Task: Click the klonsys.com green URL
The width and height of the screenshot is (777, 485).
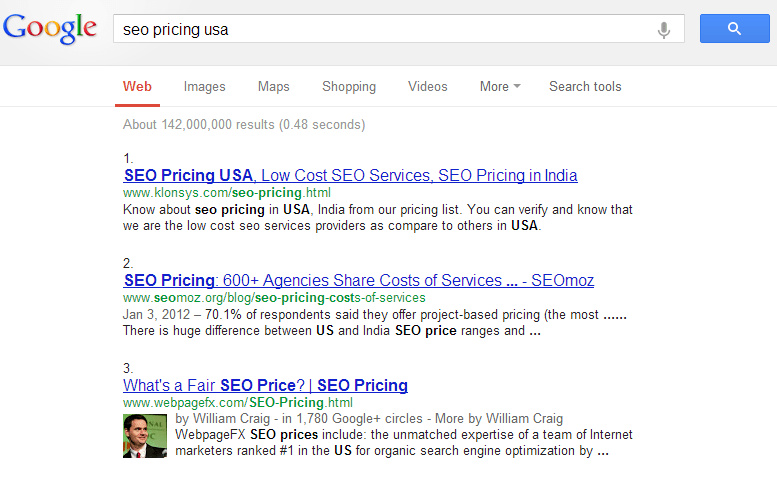Action: click(227, 193)
